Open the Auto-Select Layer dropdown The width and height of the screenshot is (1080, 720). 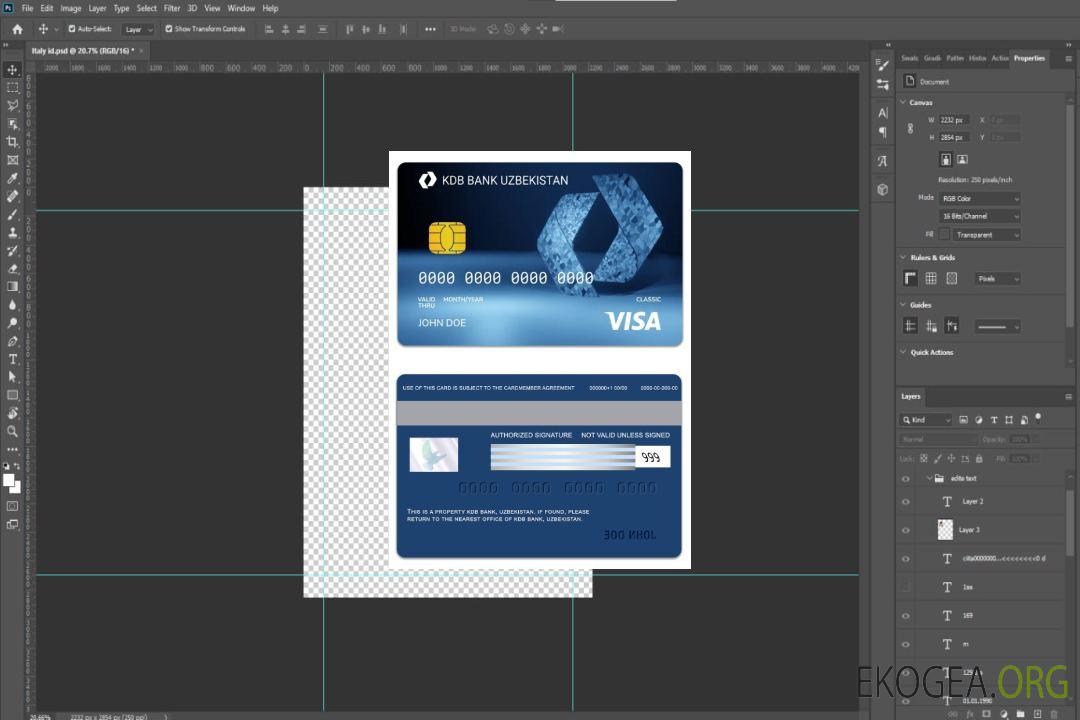pyautogui.click(x=138, y=30)
